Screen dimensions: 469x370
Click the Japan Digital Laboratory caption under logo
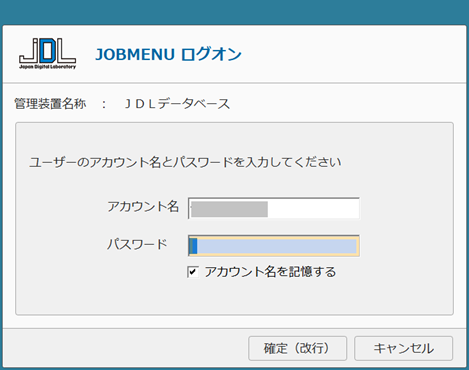[47, 67]
